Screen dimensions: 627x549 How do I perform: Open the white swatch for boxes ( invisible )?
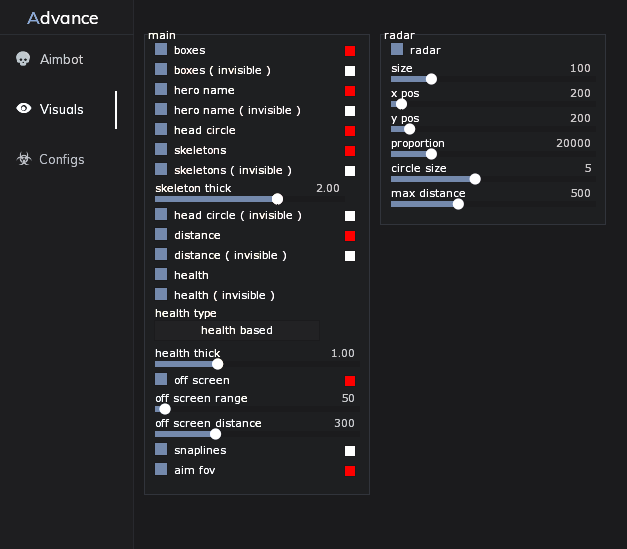(x=350, y=71)
